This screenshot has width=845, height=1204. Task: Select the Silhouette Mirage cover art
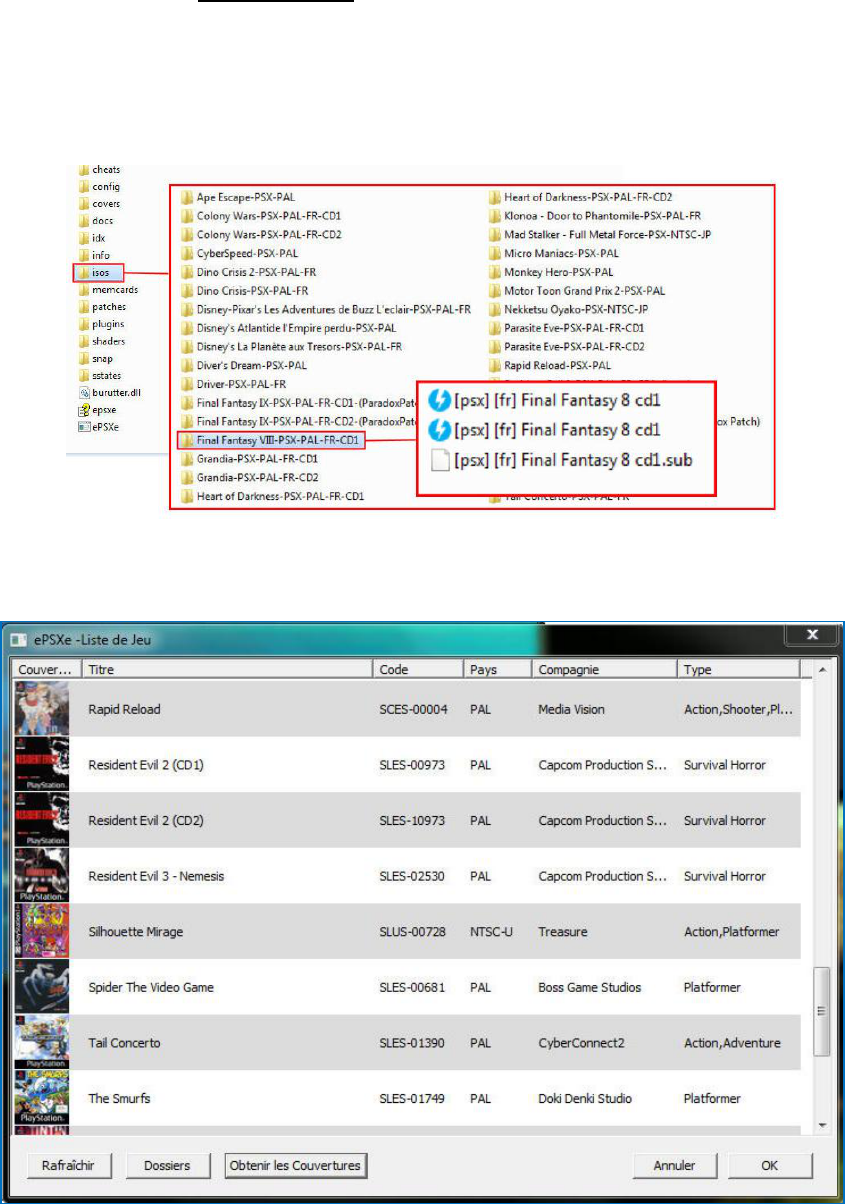(42, 931)
